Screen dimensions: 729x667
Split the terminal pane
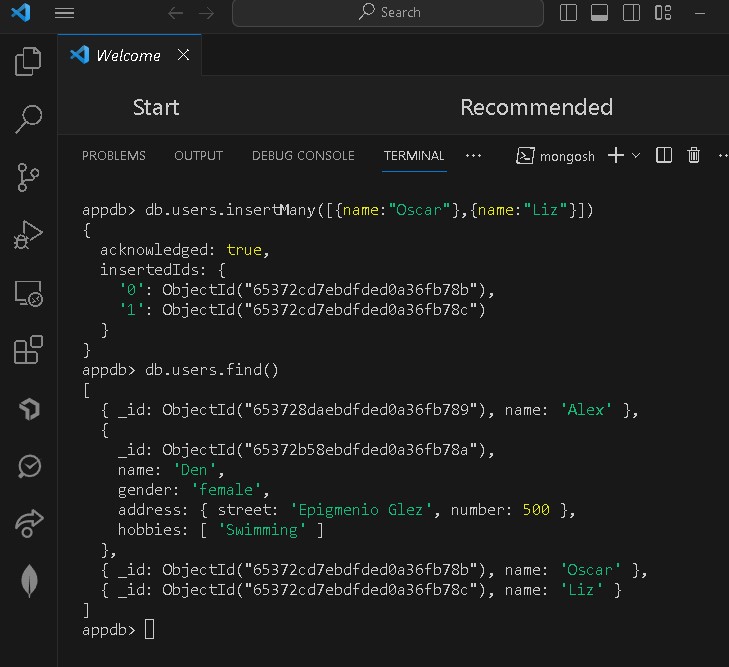(663, 155)
